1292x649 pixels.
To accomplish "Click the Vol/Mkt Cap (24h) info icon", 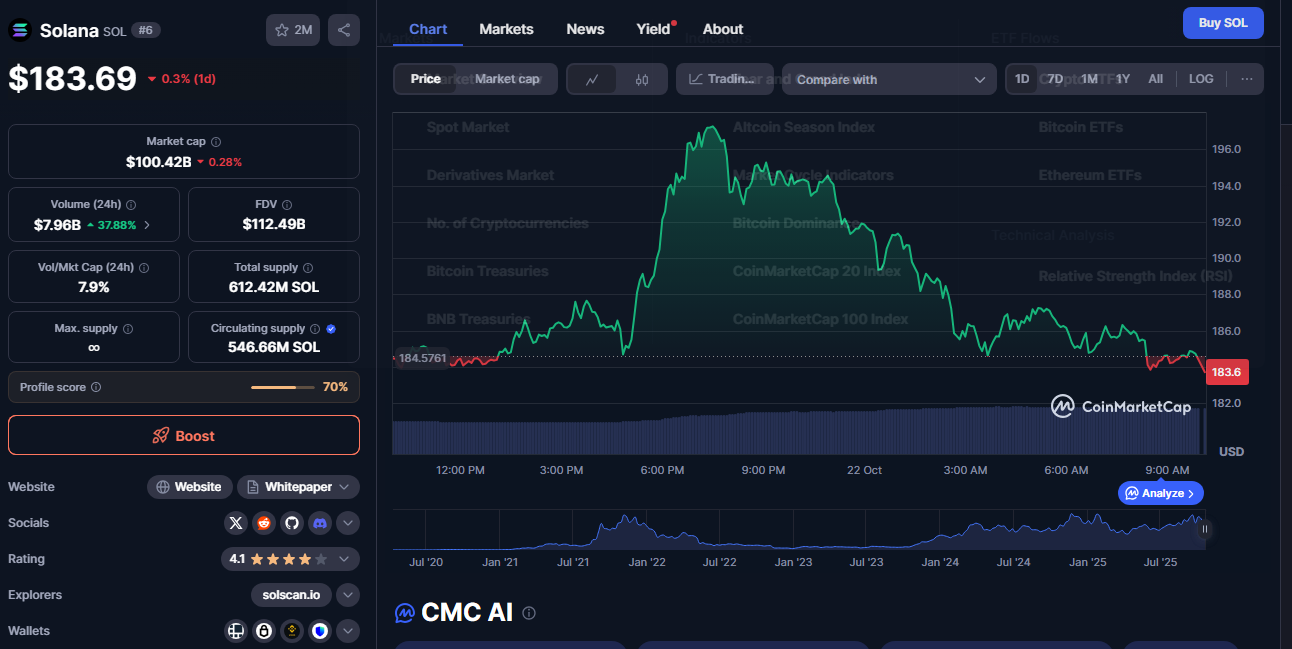I will (144, 268).
